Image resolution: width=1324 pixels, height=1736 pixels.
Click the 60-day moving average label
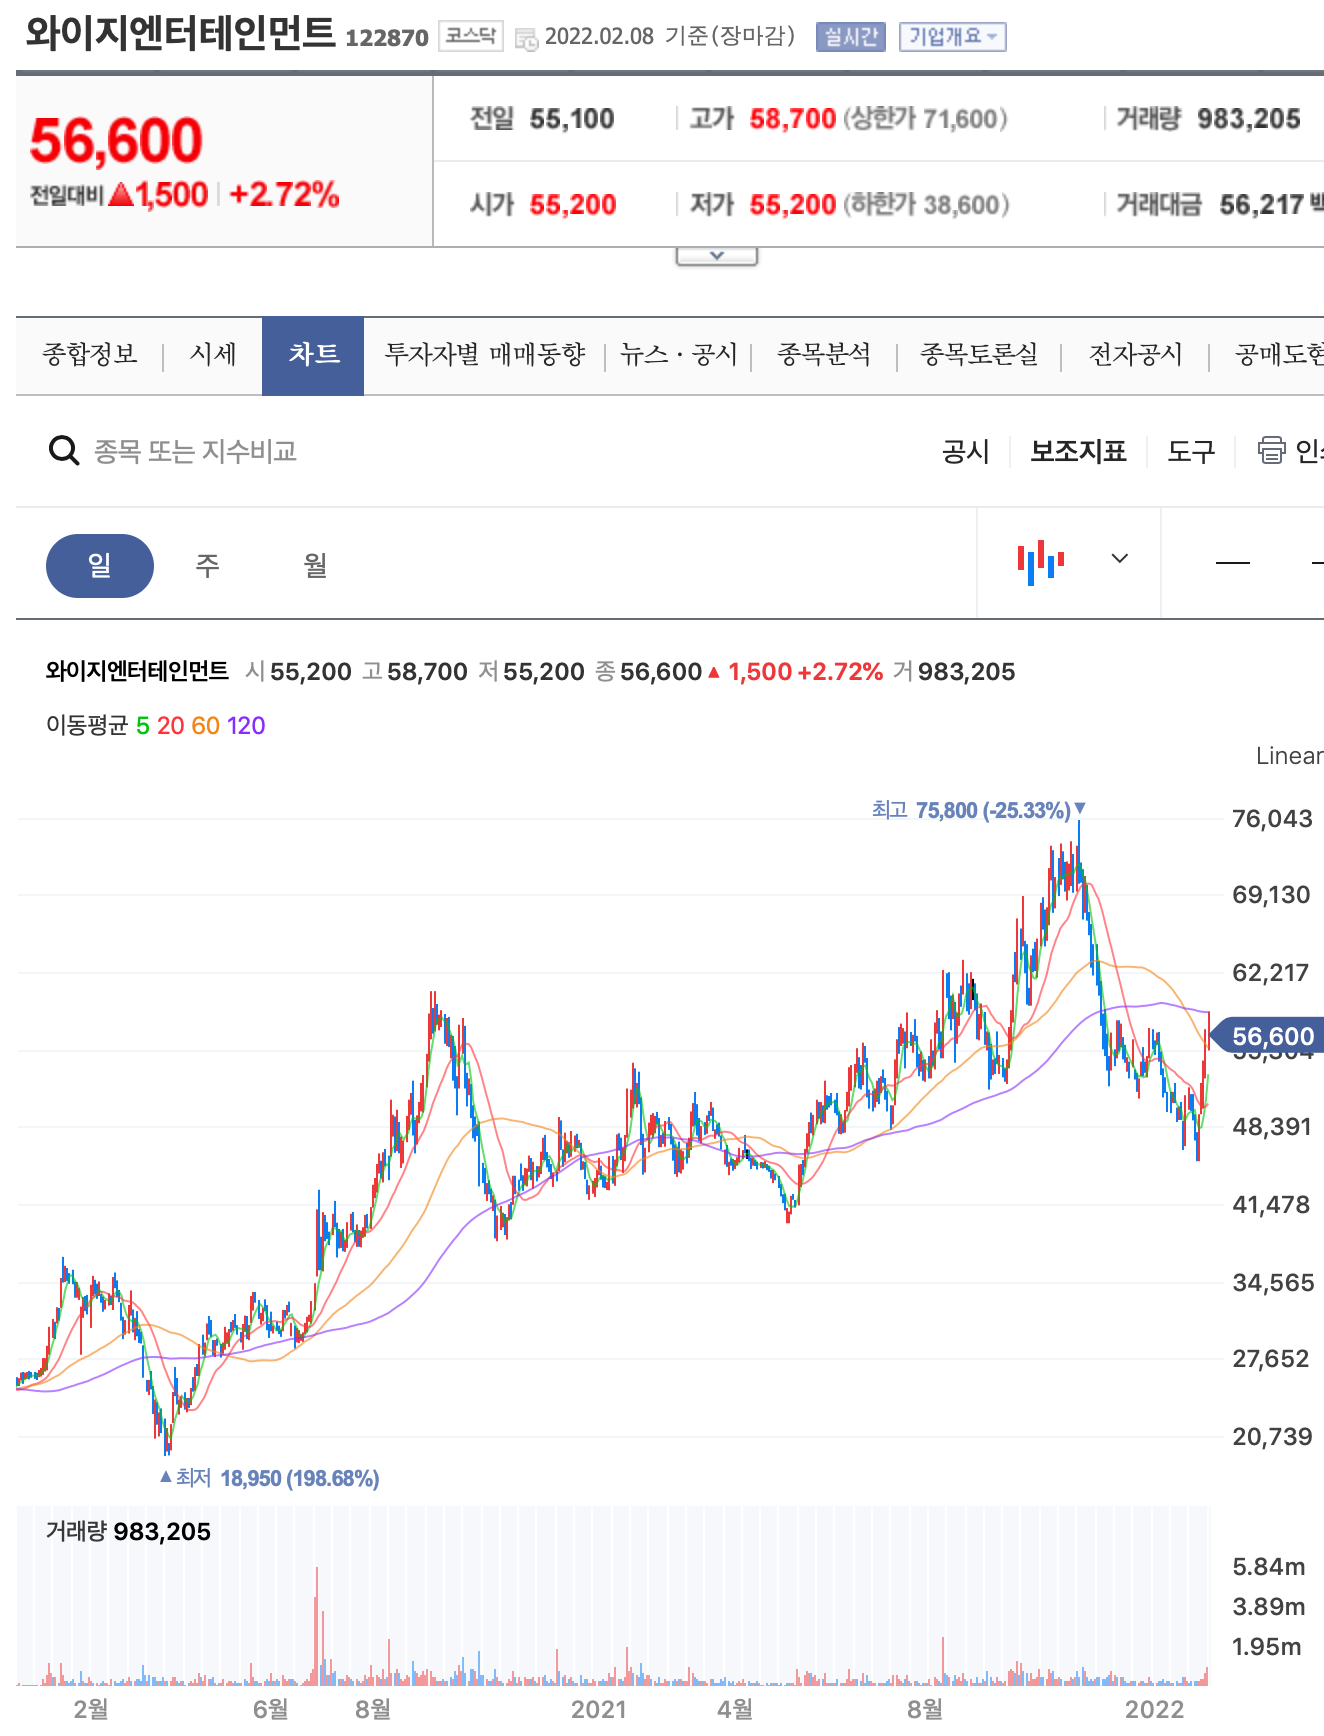(205, 726)
